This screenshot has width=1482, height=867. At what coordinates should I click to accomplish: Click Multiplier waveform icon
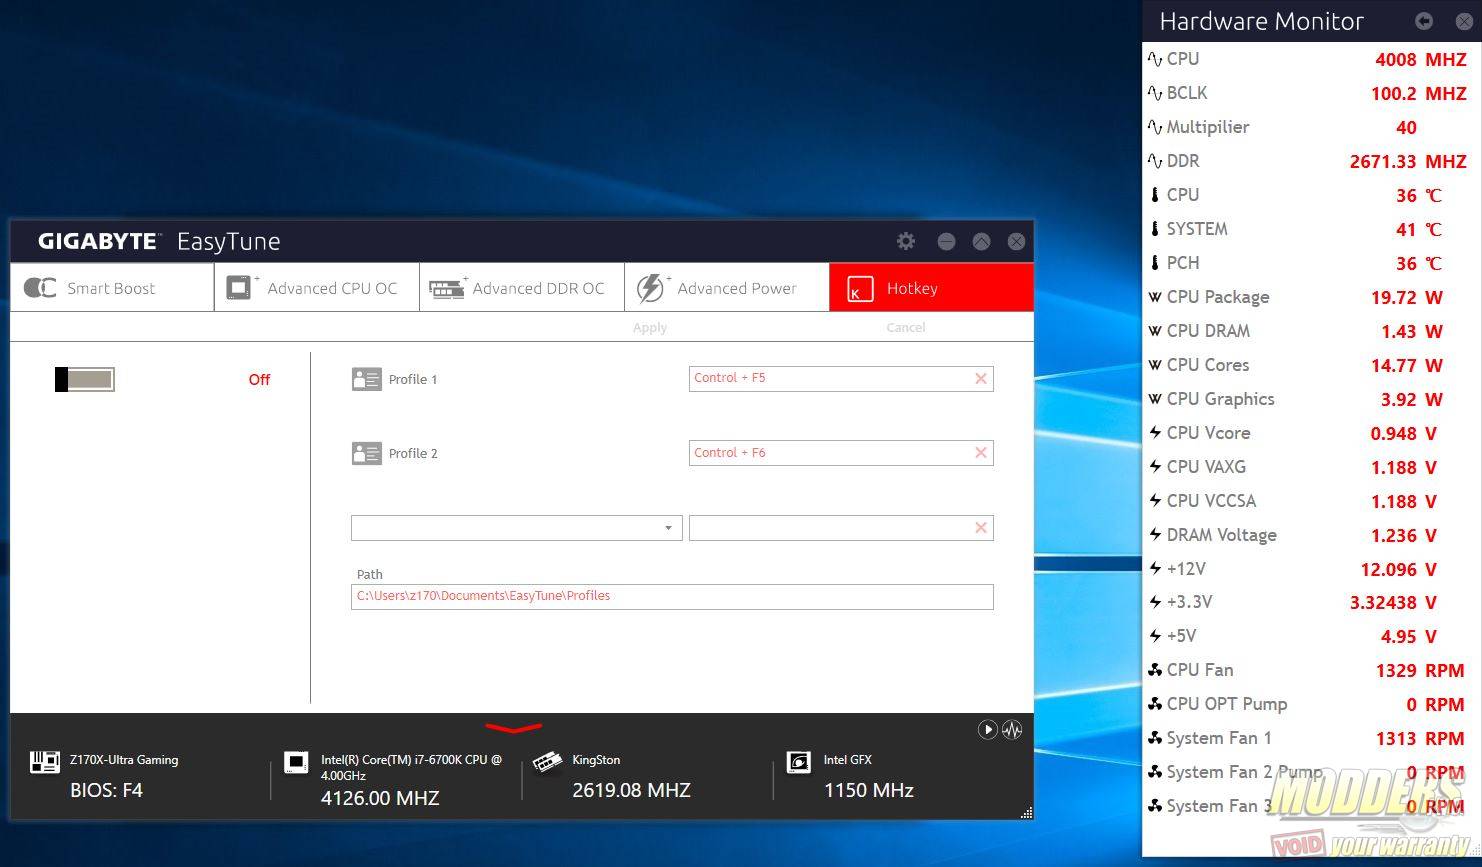click(1155, 127)
